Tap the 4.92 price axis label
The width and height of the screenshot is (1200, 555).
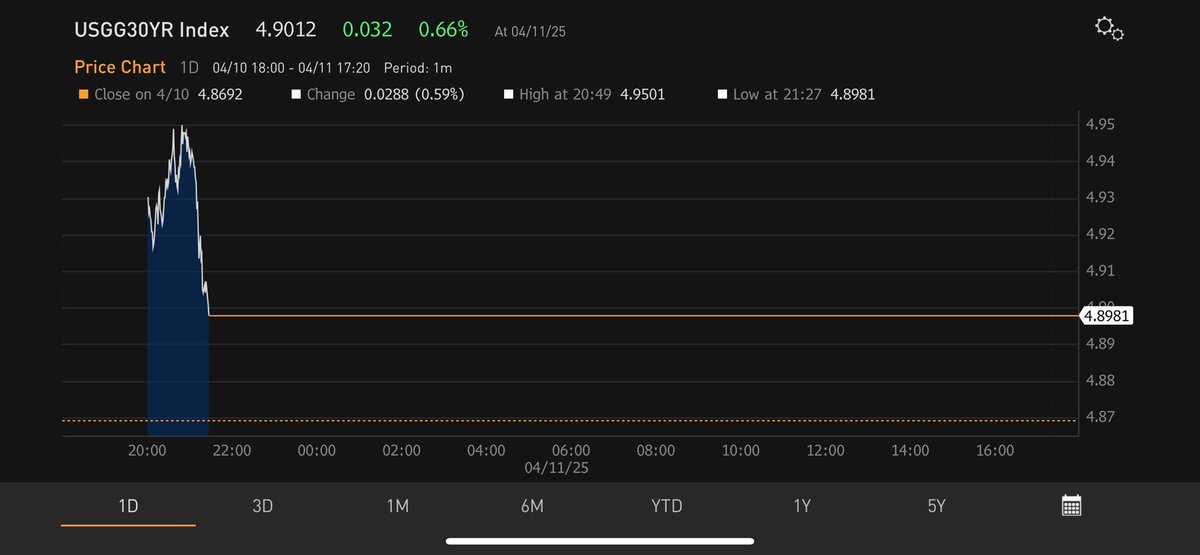click(1100, 235)
